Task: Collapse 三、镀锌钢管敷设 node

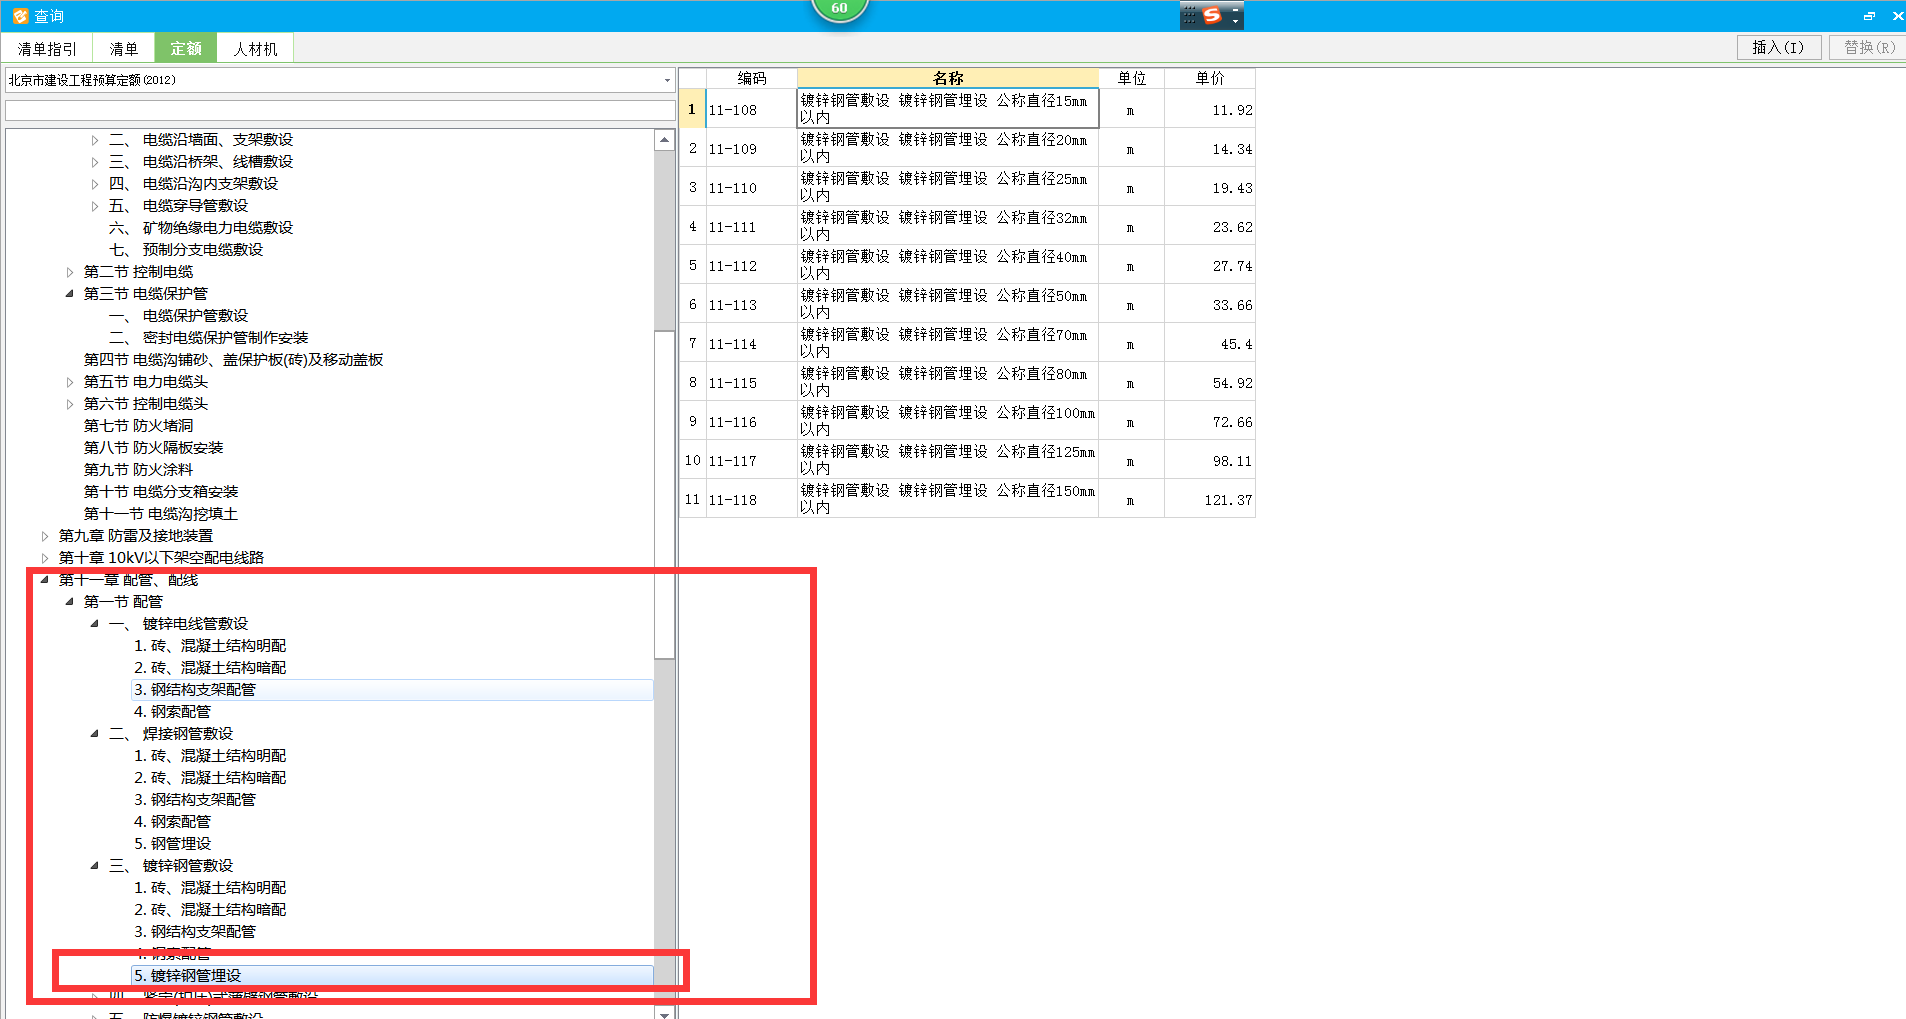Action: [95, 866]
